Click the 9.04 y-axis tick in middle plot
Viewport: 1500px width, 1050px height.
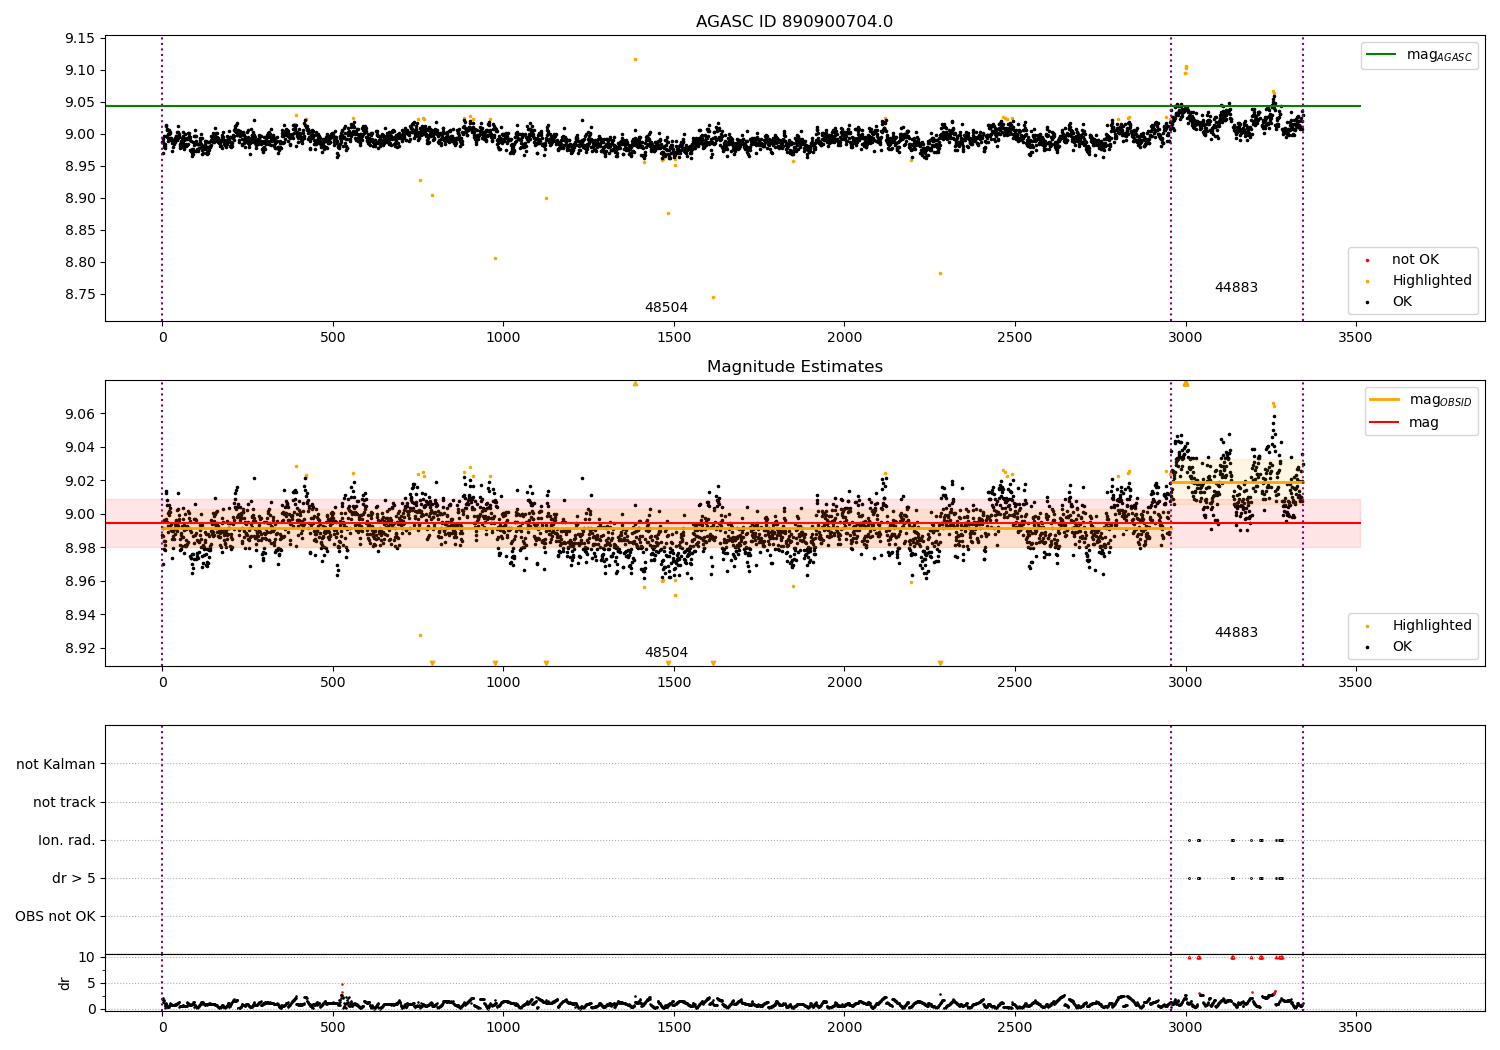80,448
